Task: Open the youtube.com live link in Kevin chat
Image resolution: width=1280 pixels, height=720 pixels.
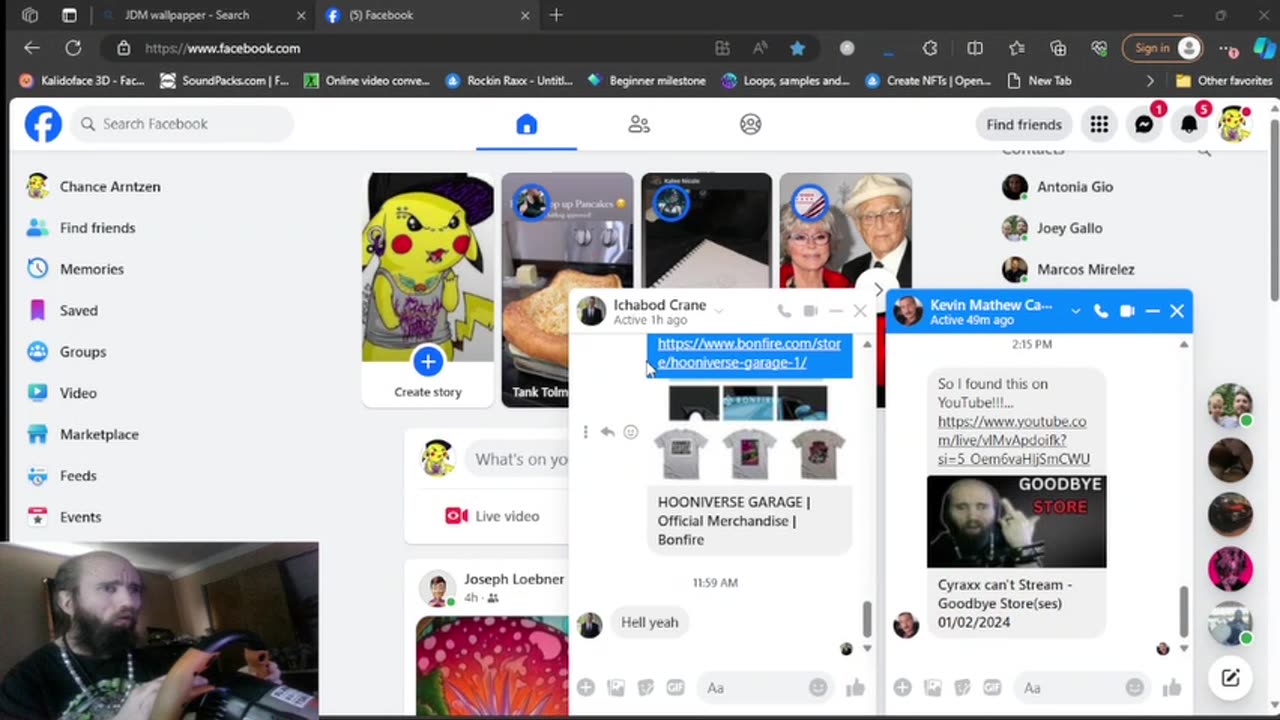Action: (x=1013, y=440)
